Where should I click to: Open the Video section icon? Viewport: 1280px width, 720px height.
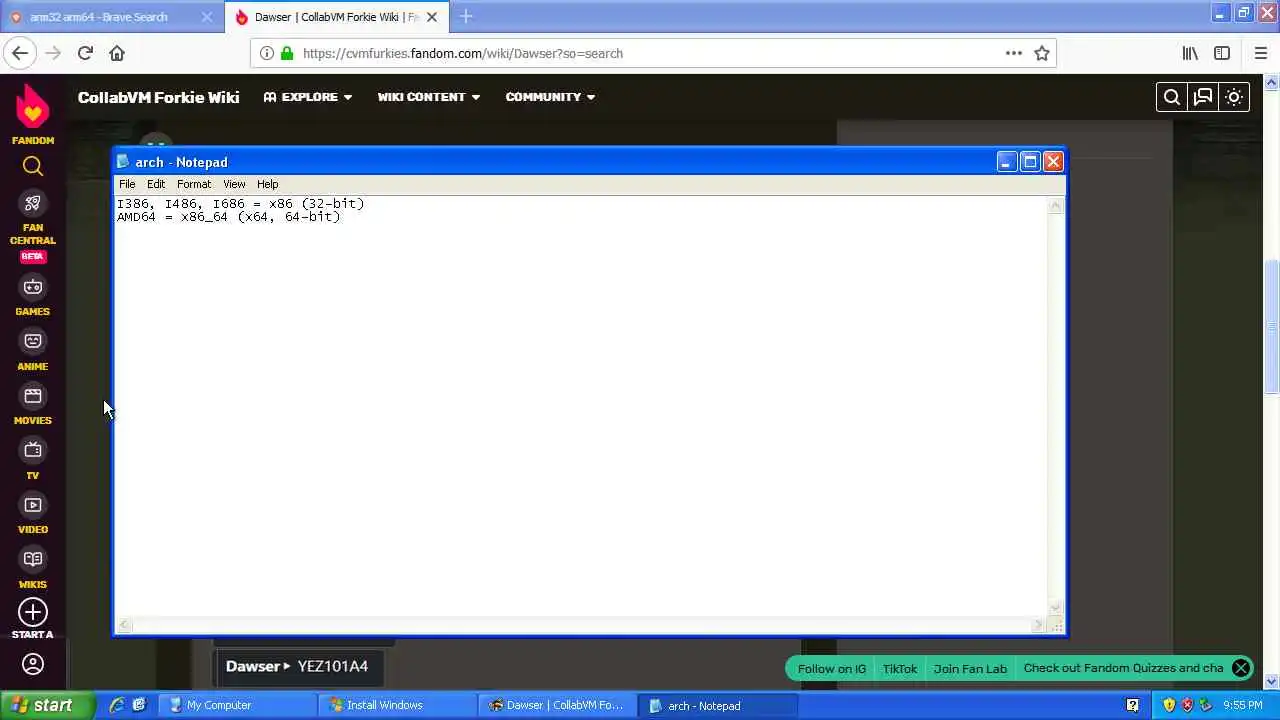[x=33, y=506]
